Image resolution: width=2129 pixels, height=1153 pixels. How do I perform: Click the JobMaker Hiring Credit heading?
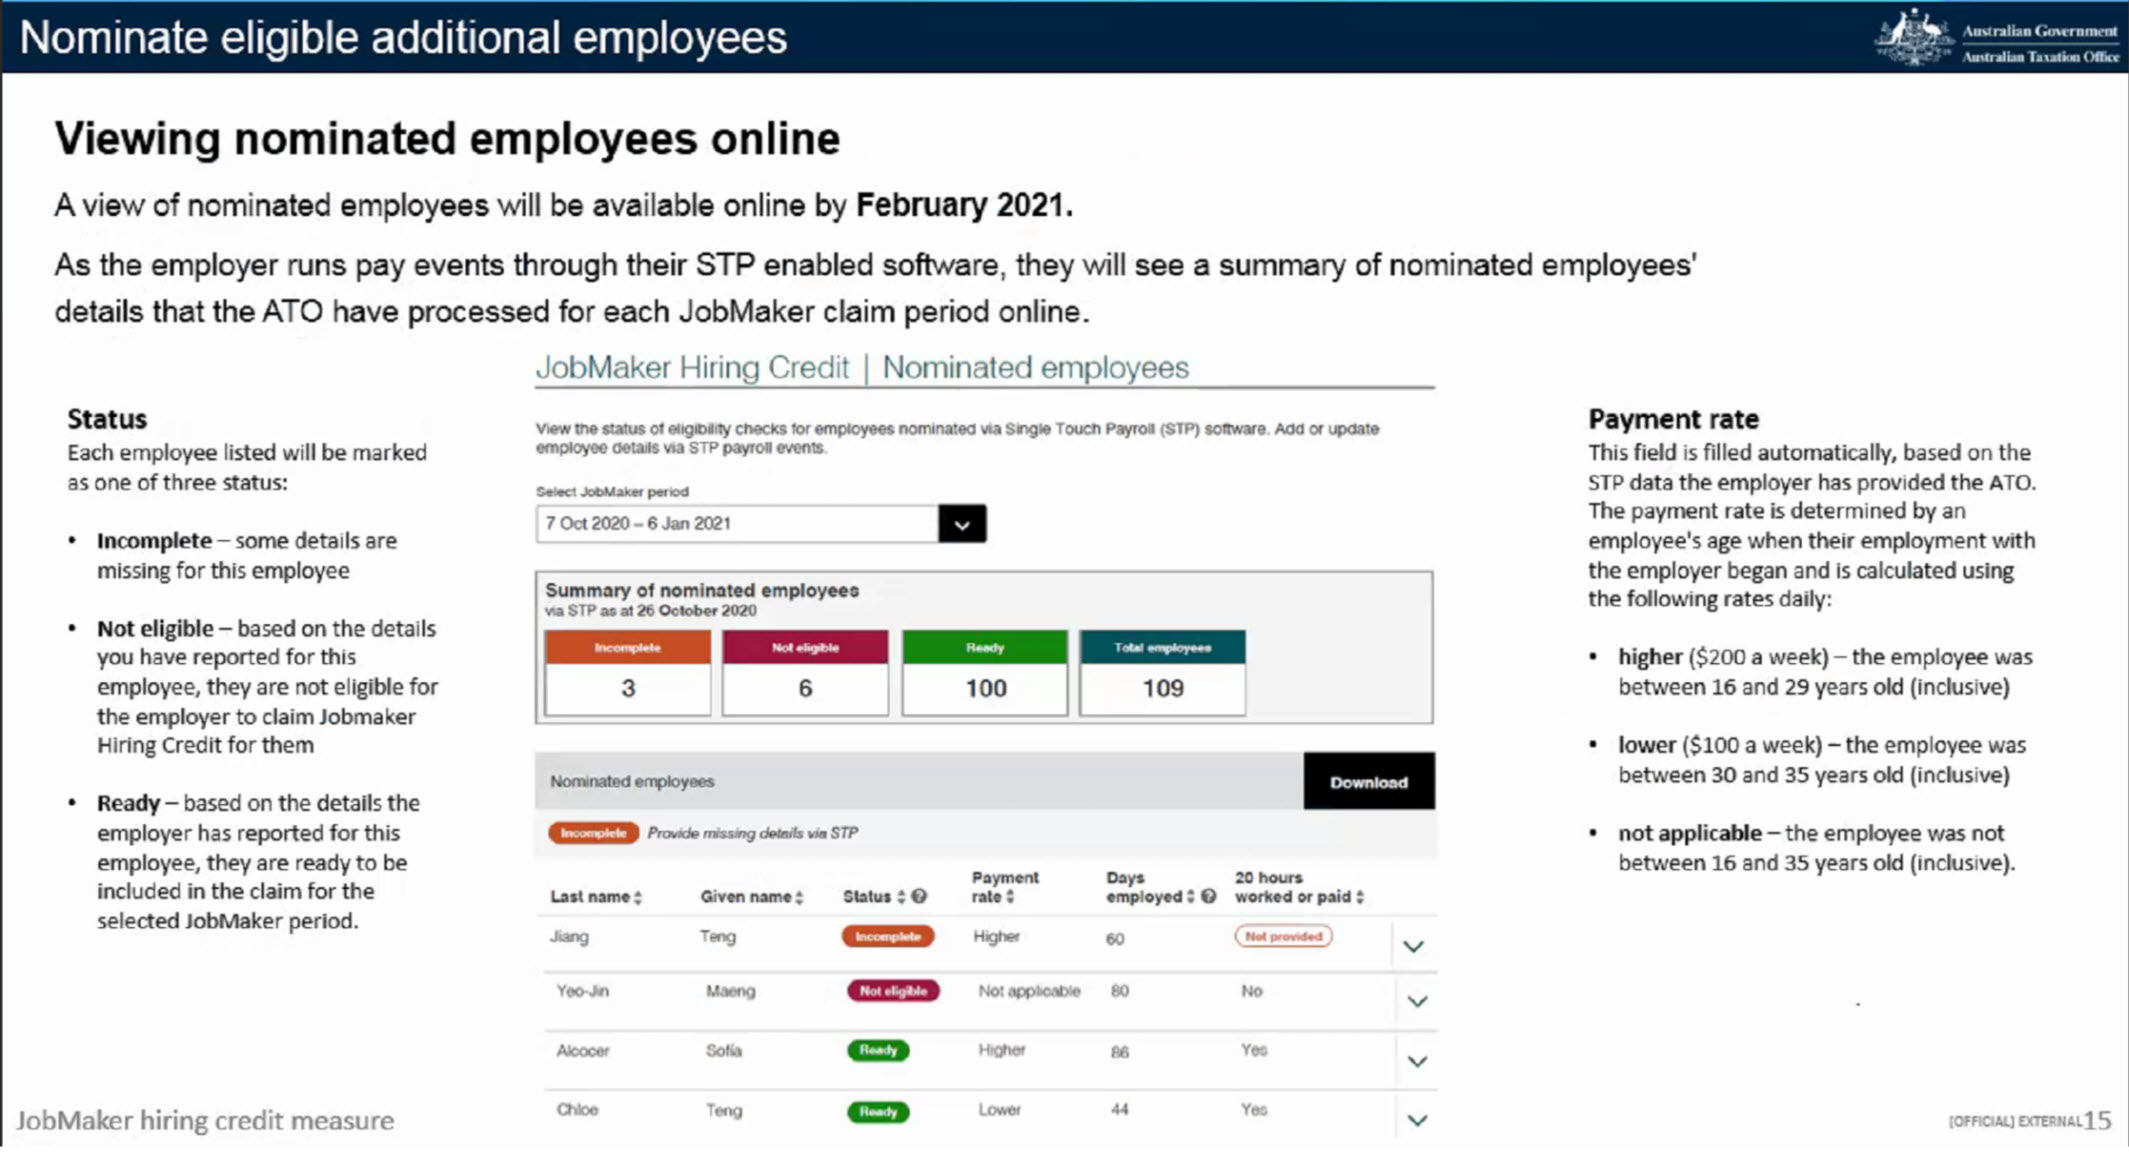[692, 368]
